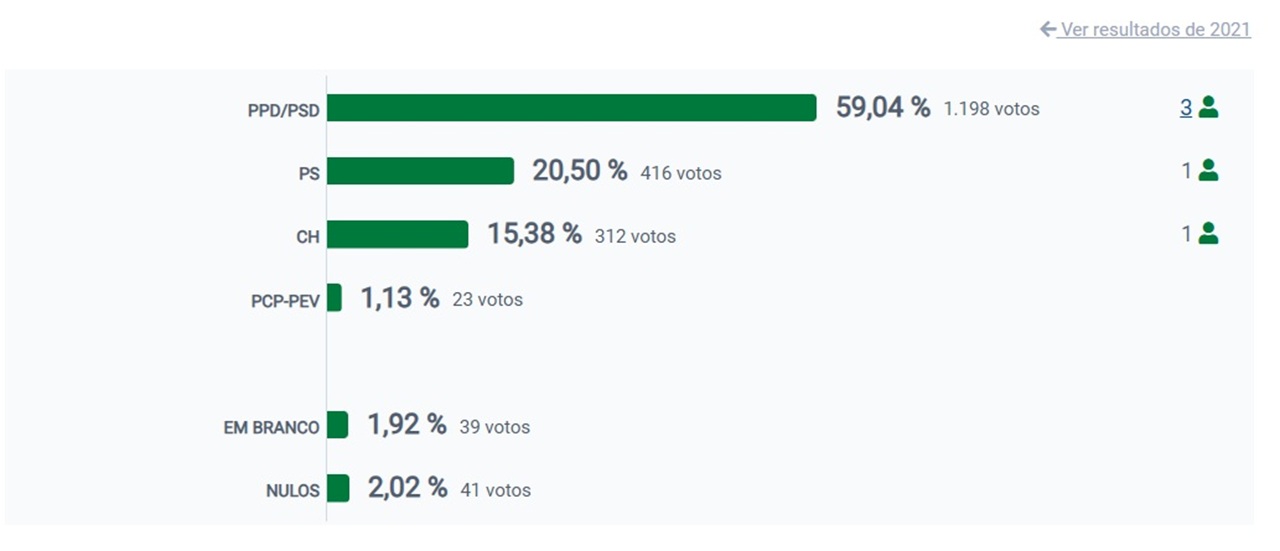Click the PPD/PSD green result bar
Screen dimensions: 1280x551
tap(571, 108)
